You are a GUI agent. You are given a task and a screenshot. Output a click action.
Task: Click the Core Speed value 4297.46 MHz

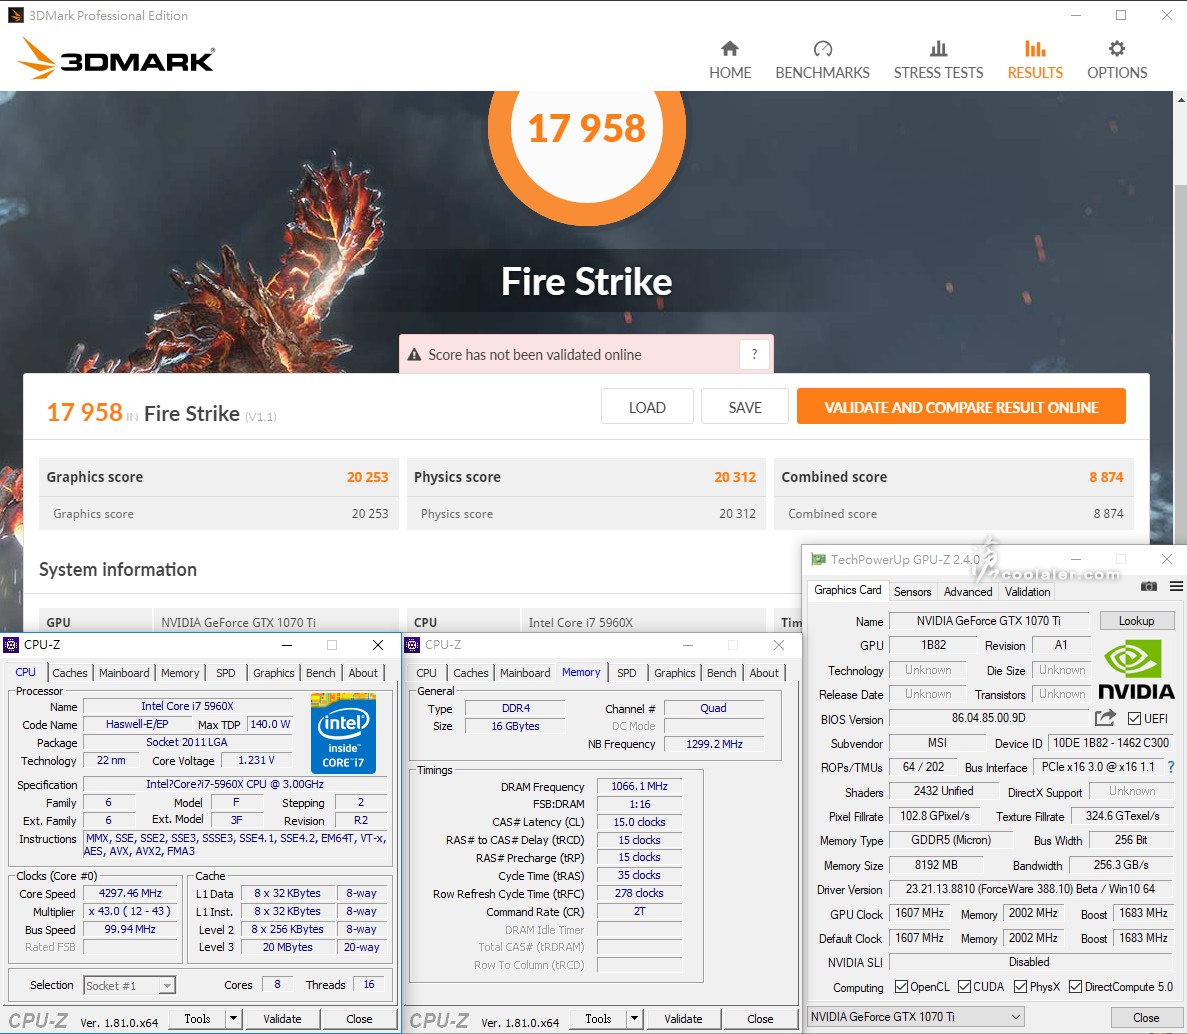point(130,893)
